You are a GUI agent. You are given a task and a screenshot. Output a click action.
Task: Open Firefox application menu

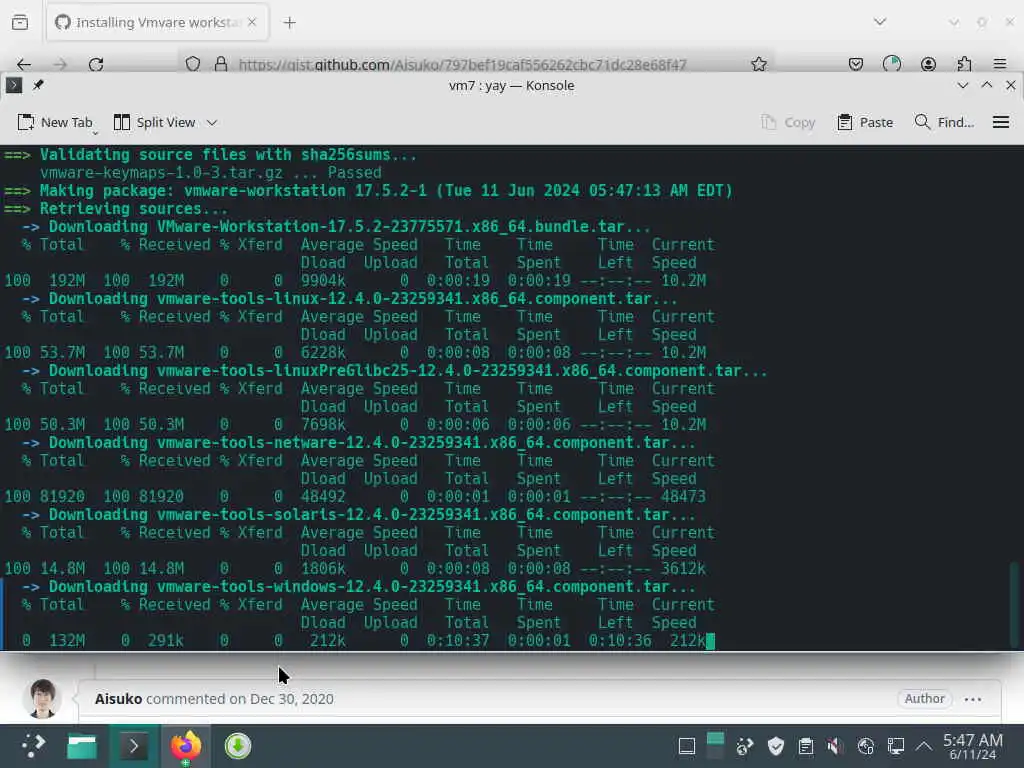[1000, 64]
